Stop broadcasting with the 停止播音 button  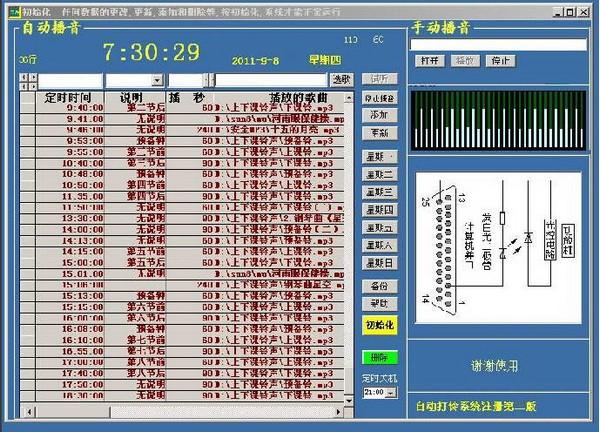click(380, 98)
